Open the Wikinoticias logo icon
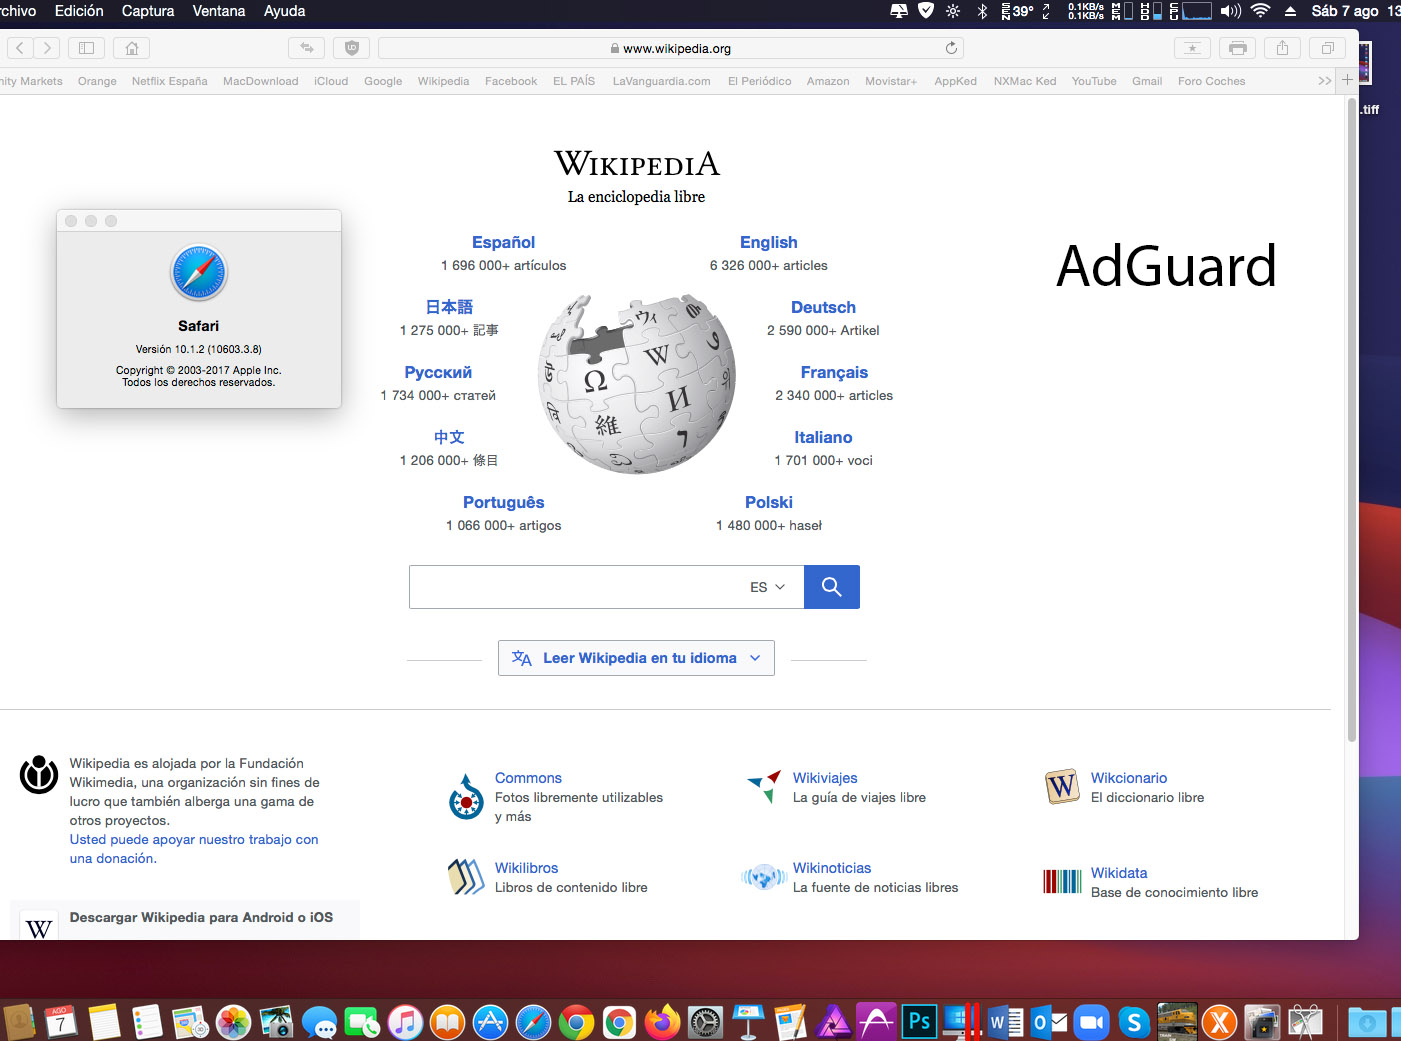Viewport: 1401px width, 1041px height. coord(764,877)
